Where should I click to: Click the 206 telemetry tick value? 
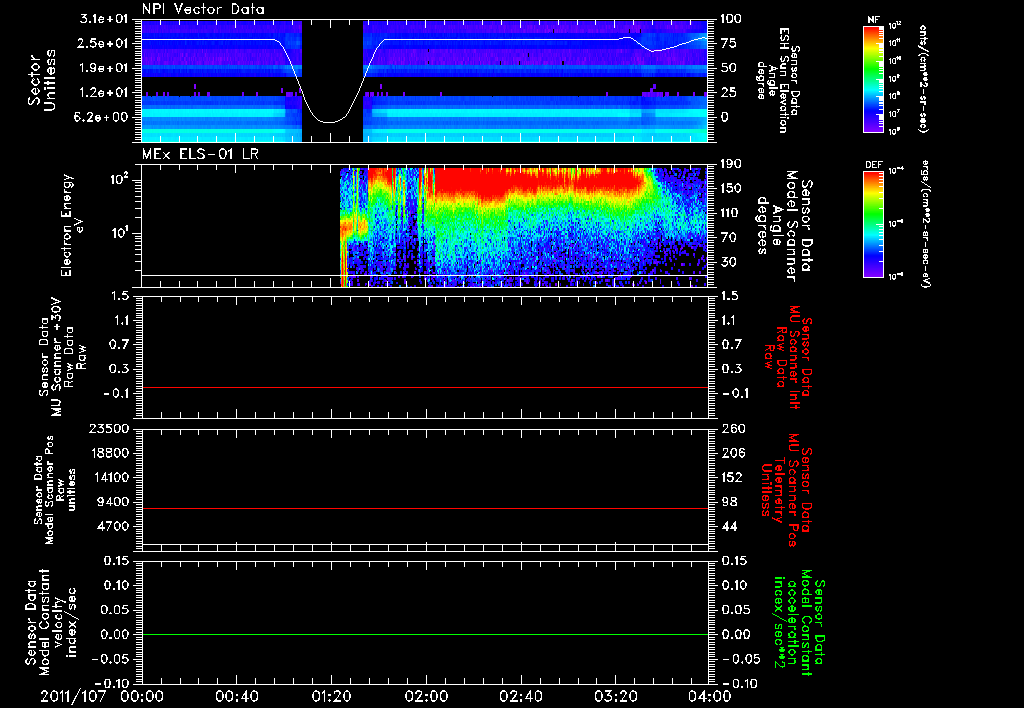pos(731,453)
